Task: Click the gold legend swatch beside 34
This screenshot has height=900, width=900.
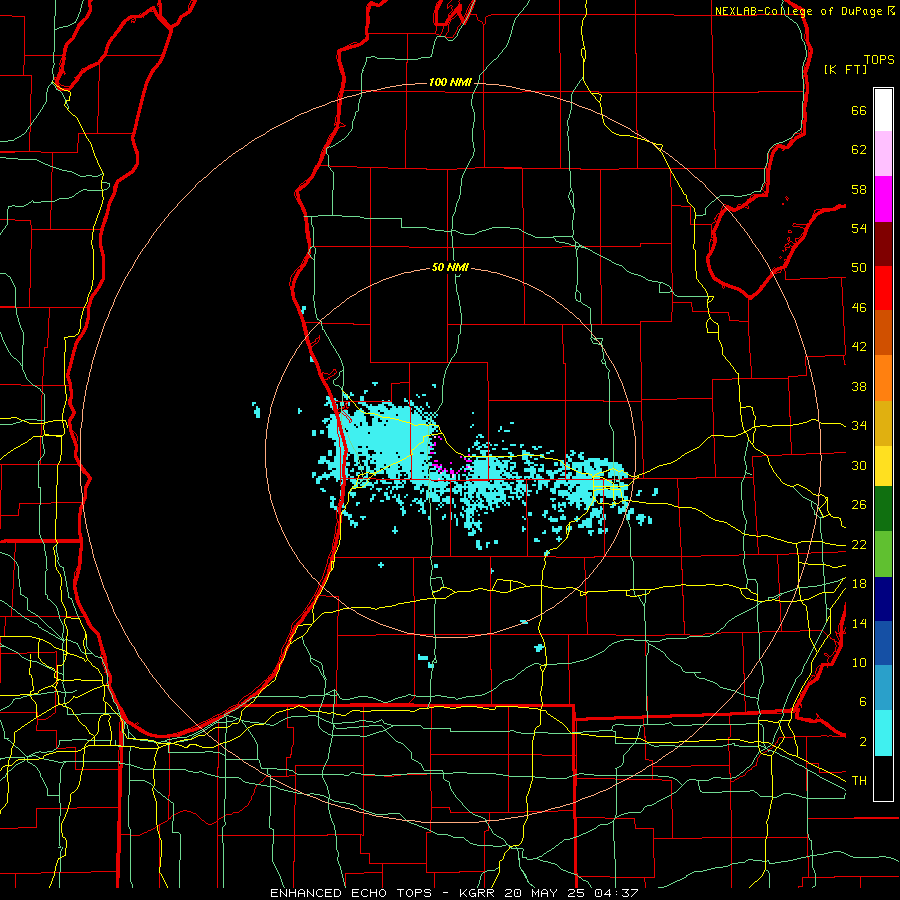Action: [883, 423]
